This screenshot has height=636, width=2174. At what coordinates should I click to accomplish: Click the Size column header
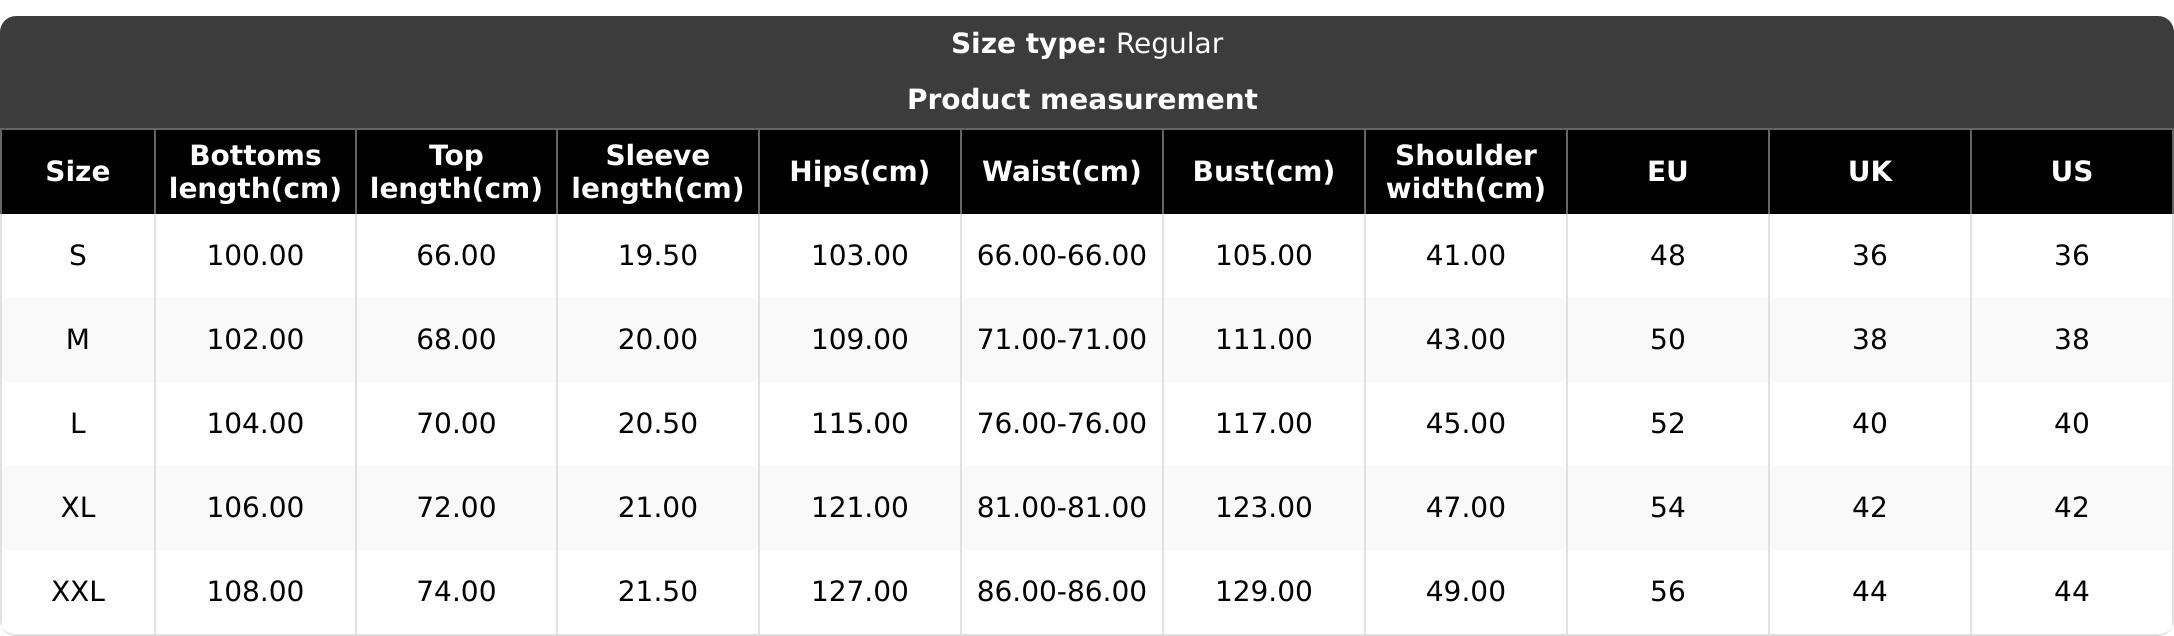tap(78, 172)
